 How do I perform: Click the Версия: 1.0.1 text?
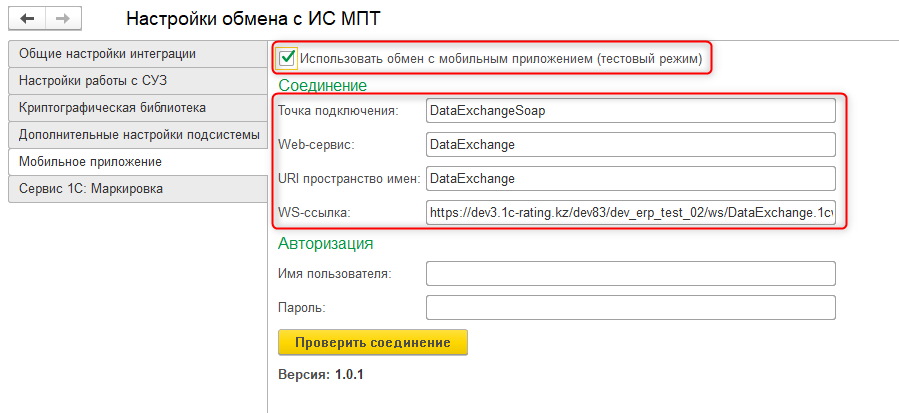click(321, 375)
